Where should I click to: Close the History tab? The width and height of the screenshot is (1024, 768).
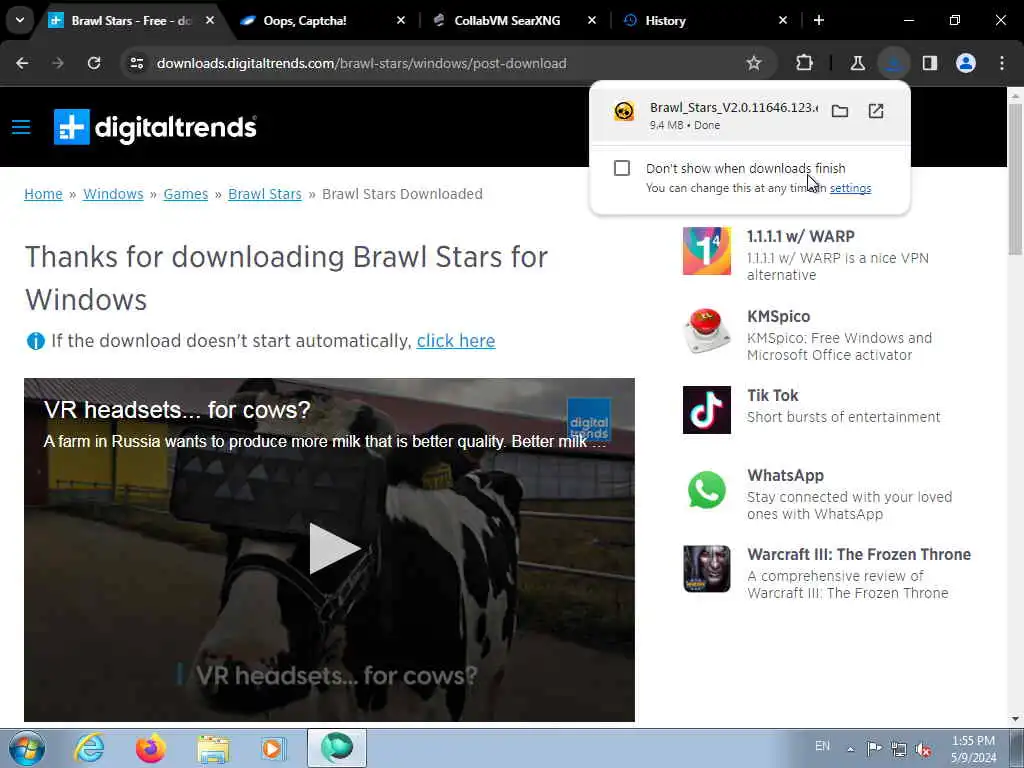coord(783,21)
